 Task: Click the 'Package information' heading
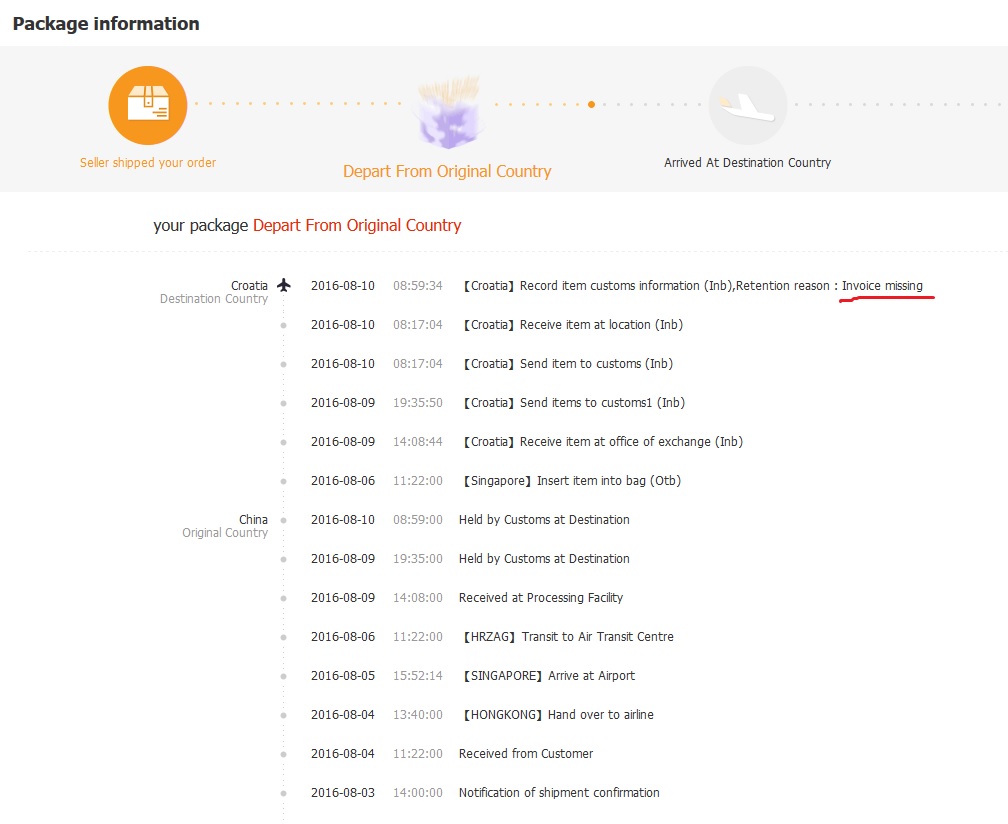click(106, 24)
